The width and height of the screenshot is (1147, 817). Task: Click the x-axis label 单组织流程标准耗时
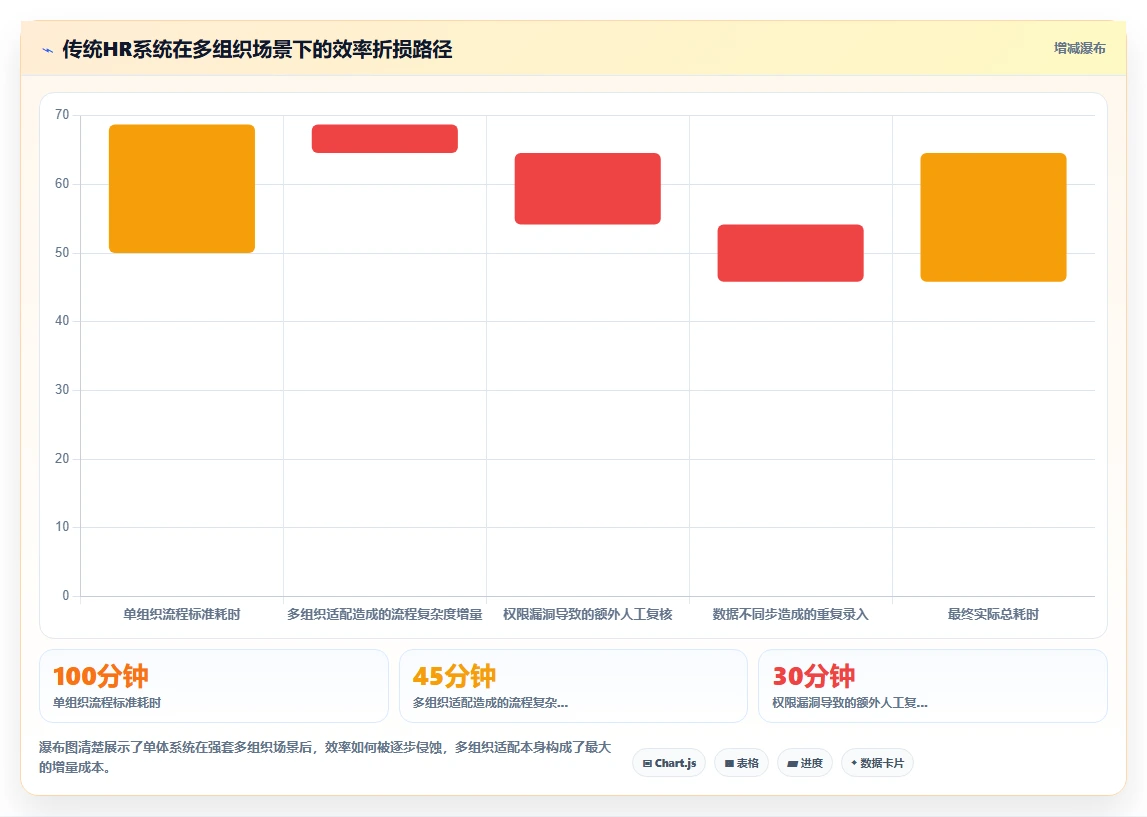[181, 614]
